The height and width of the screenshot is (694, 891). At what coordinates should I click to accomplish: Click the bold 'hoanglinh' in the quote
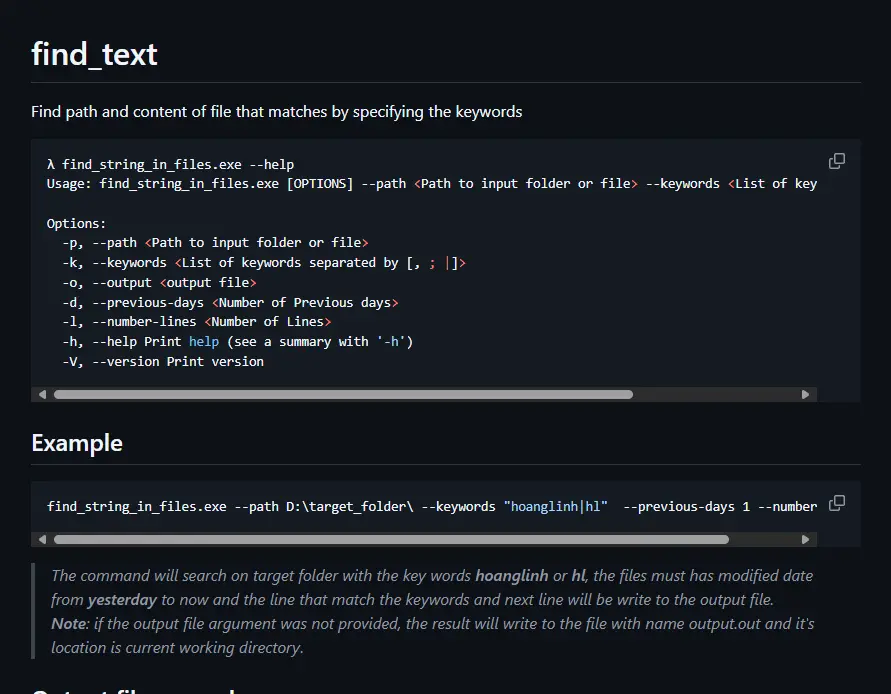(x=512, y=576)
